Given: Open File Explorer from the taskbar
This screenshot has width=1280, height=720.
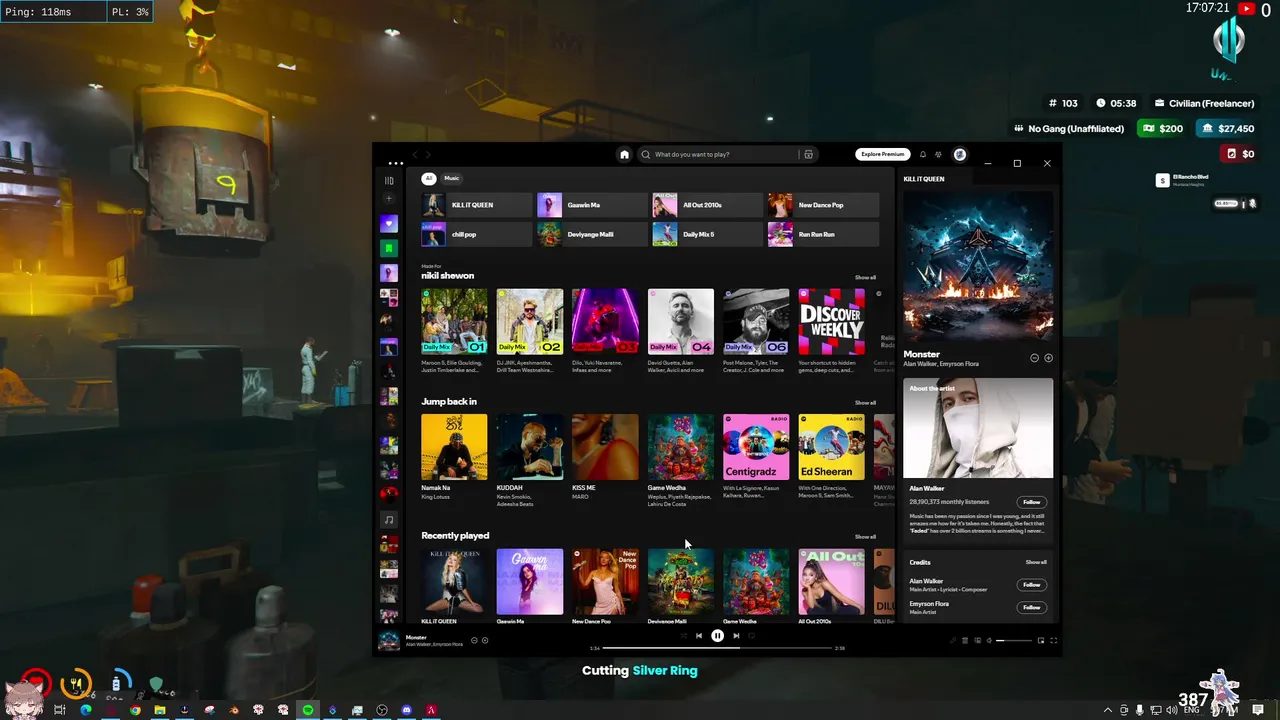Looking at the screenshot, I should tap(160, 710).
